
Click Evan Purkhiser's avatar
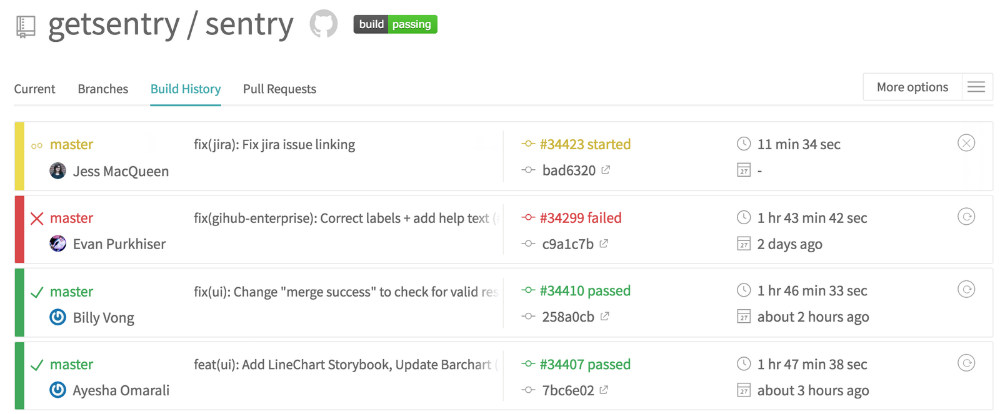(x=58, y=244)
